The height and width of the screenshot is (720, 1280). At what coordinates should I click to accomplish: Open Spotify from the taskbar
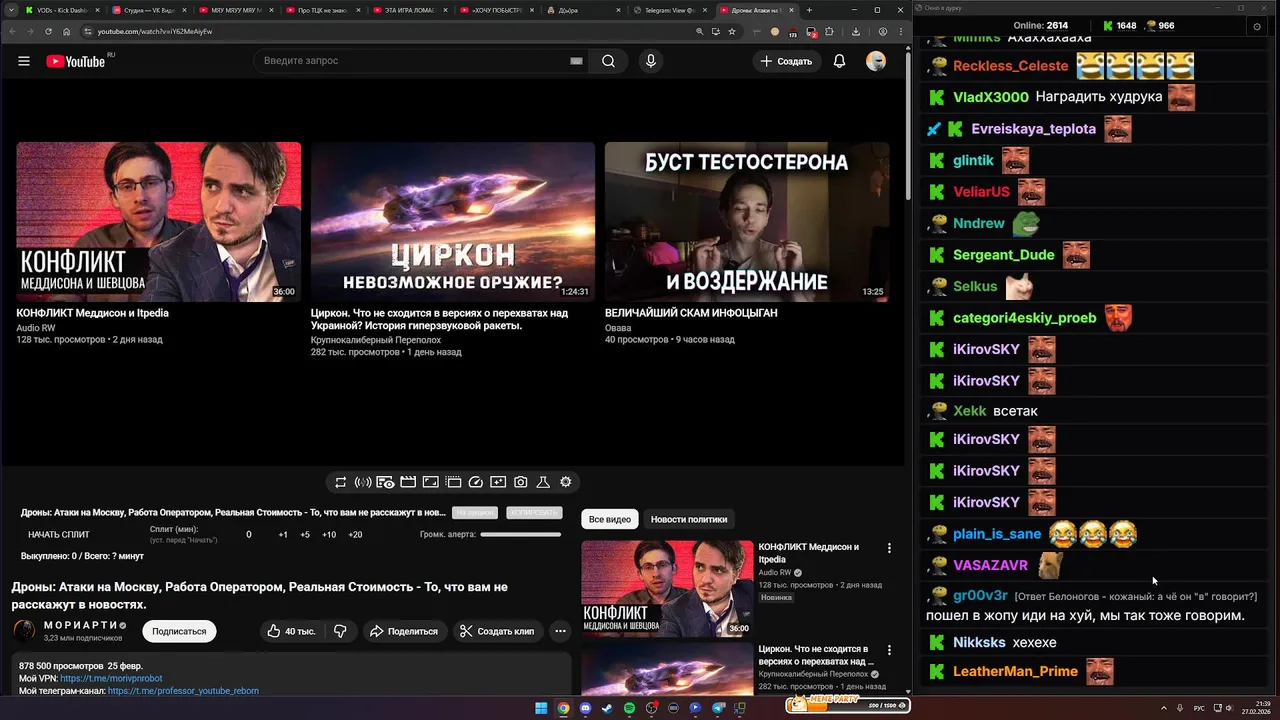coord(629,708)
